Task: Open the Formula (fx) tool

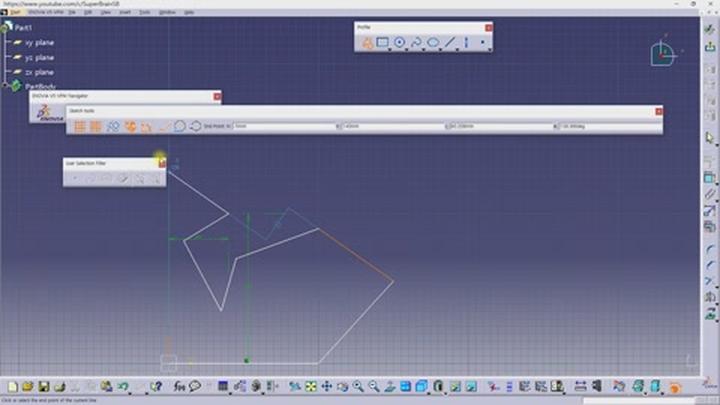Action: tap(179, 387)
